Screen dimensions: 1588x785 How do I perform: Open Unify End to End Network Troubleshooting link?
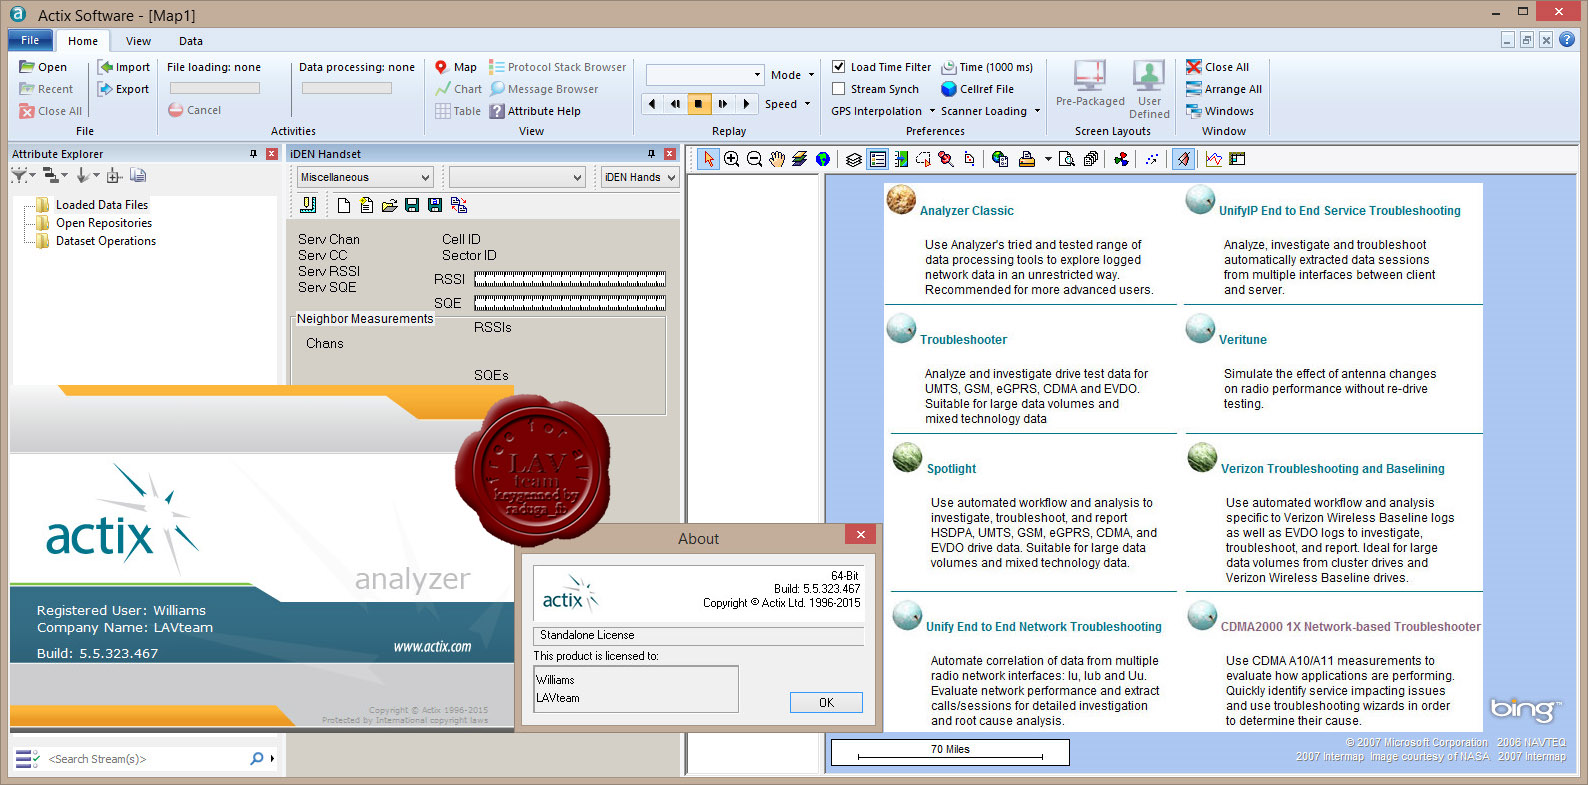1043,627
